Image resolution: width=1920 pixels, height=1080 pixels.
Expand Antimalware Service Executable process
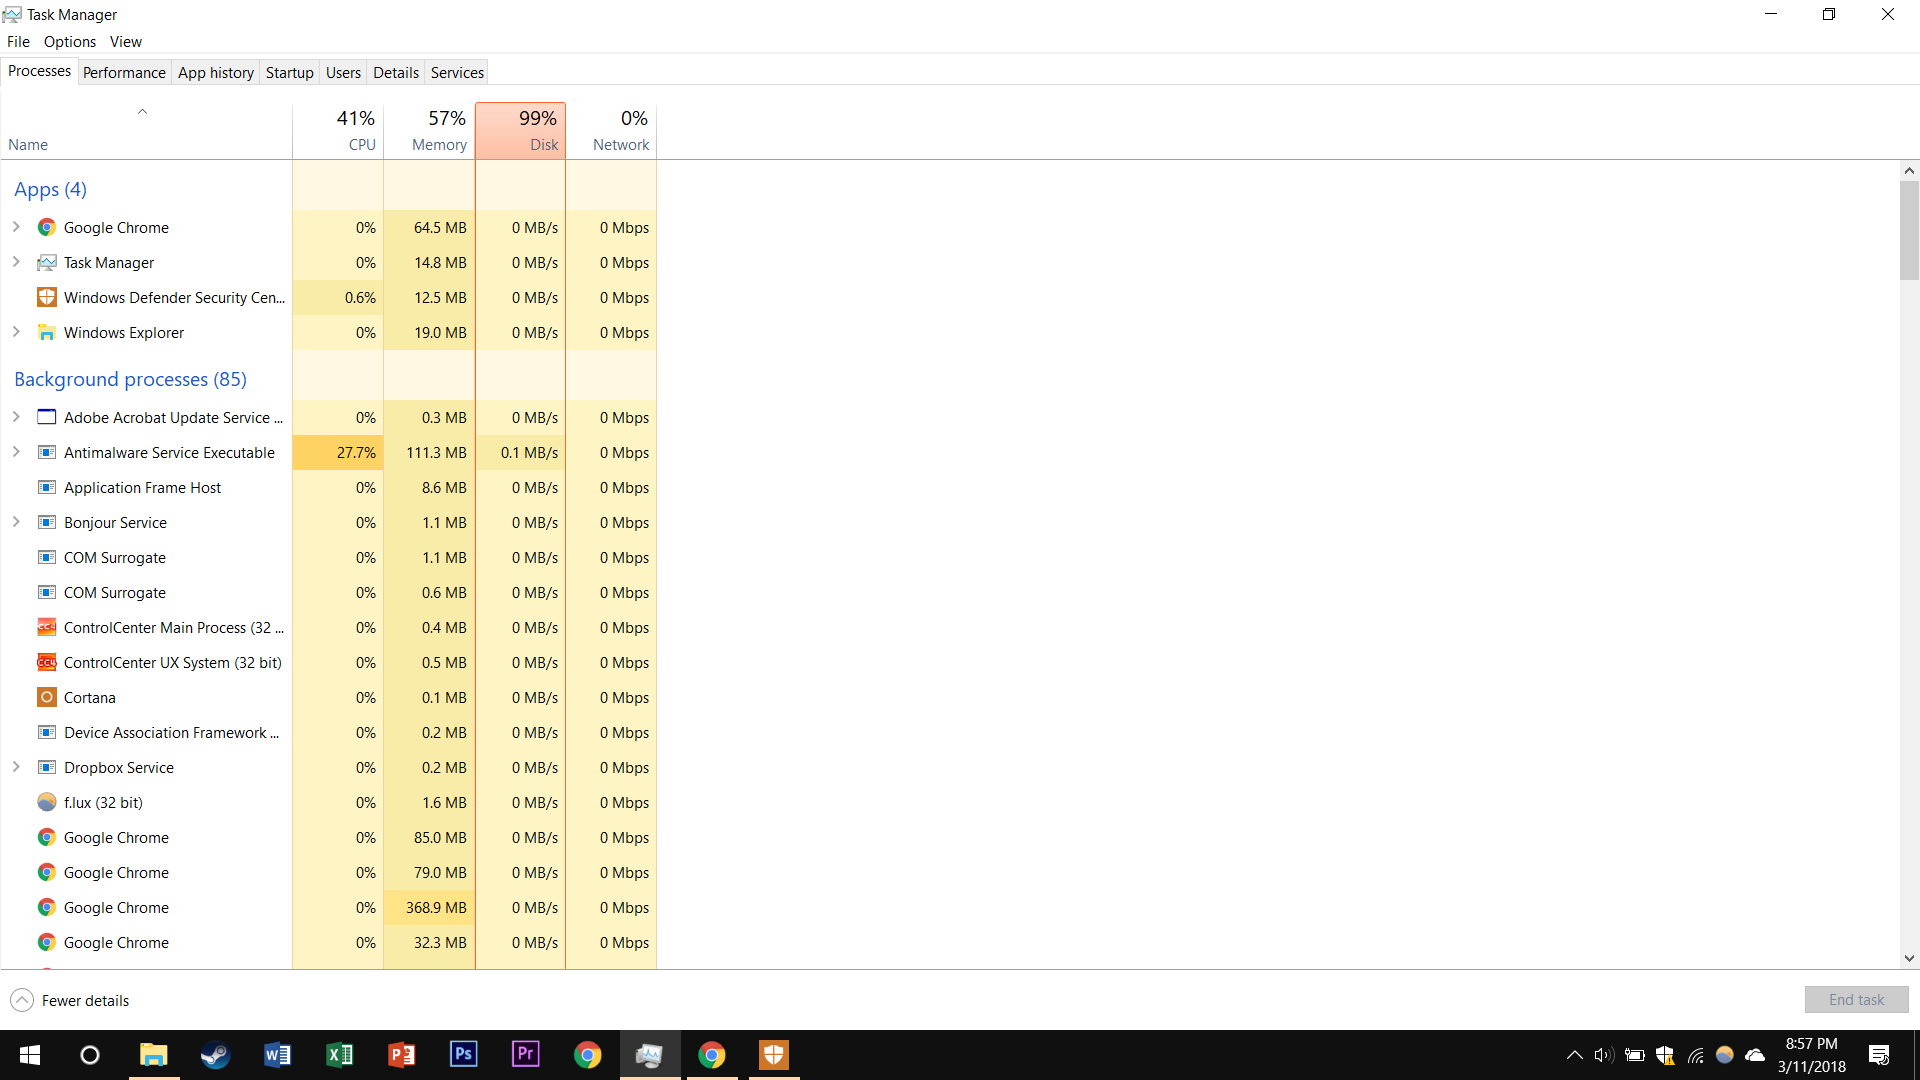click(16, 453)
